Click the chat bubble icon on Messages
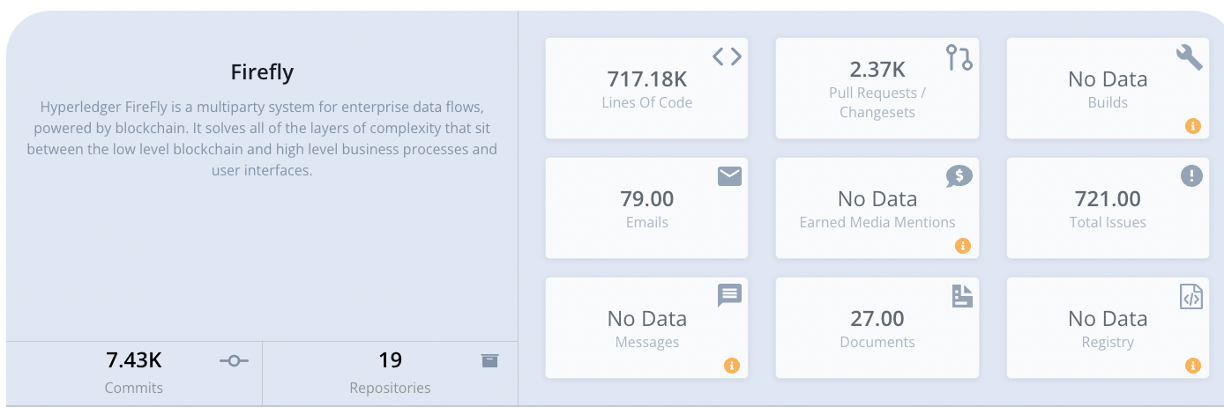 [x=730, y=295]
